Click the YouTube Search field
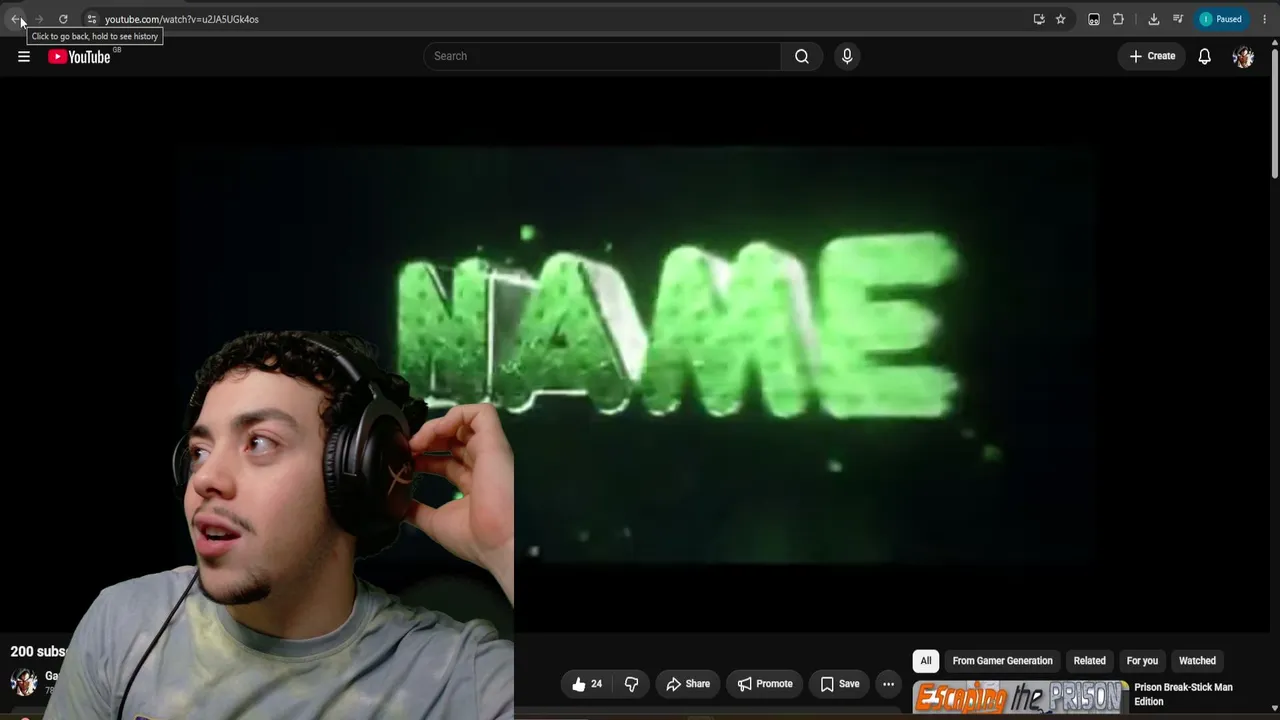This screenshot has height=720, width=1280. [x=602, y=56]
